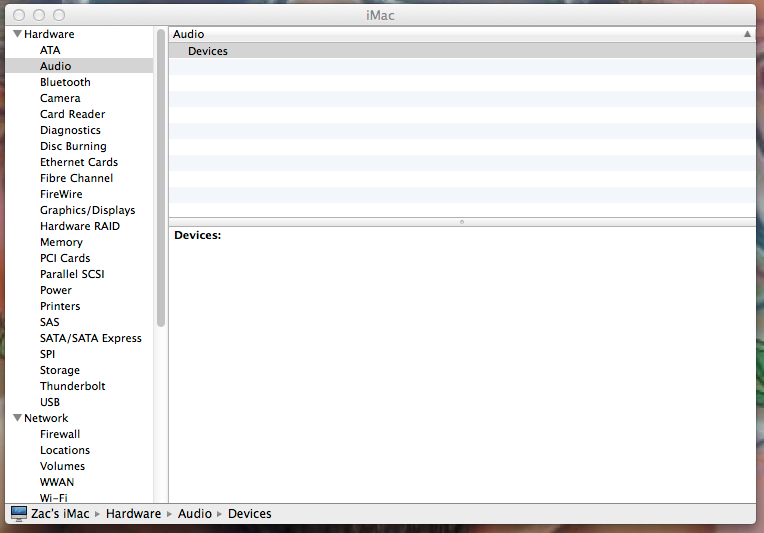The height and width of the screenshot is (533, 764).
Task: Select Diagnostics in the sidebar
Action: click(70, 130)
